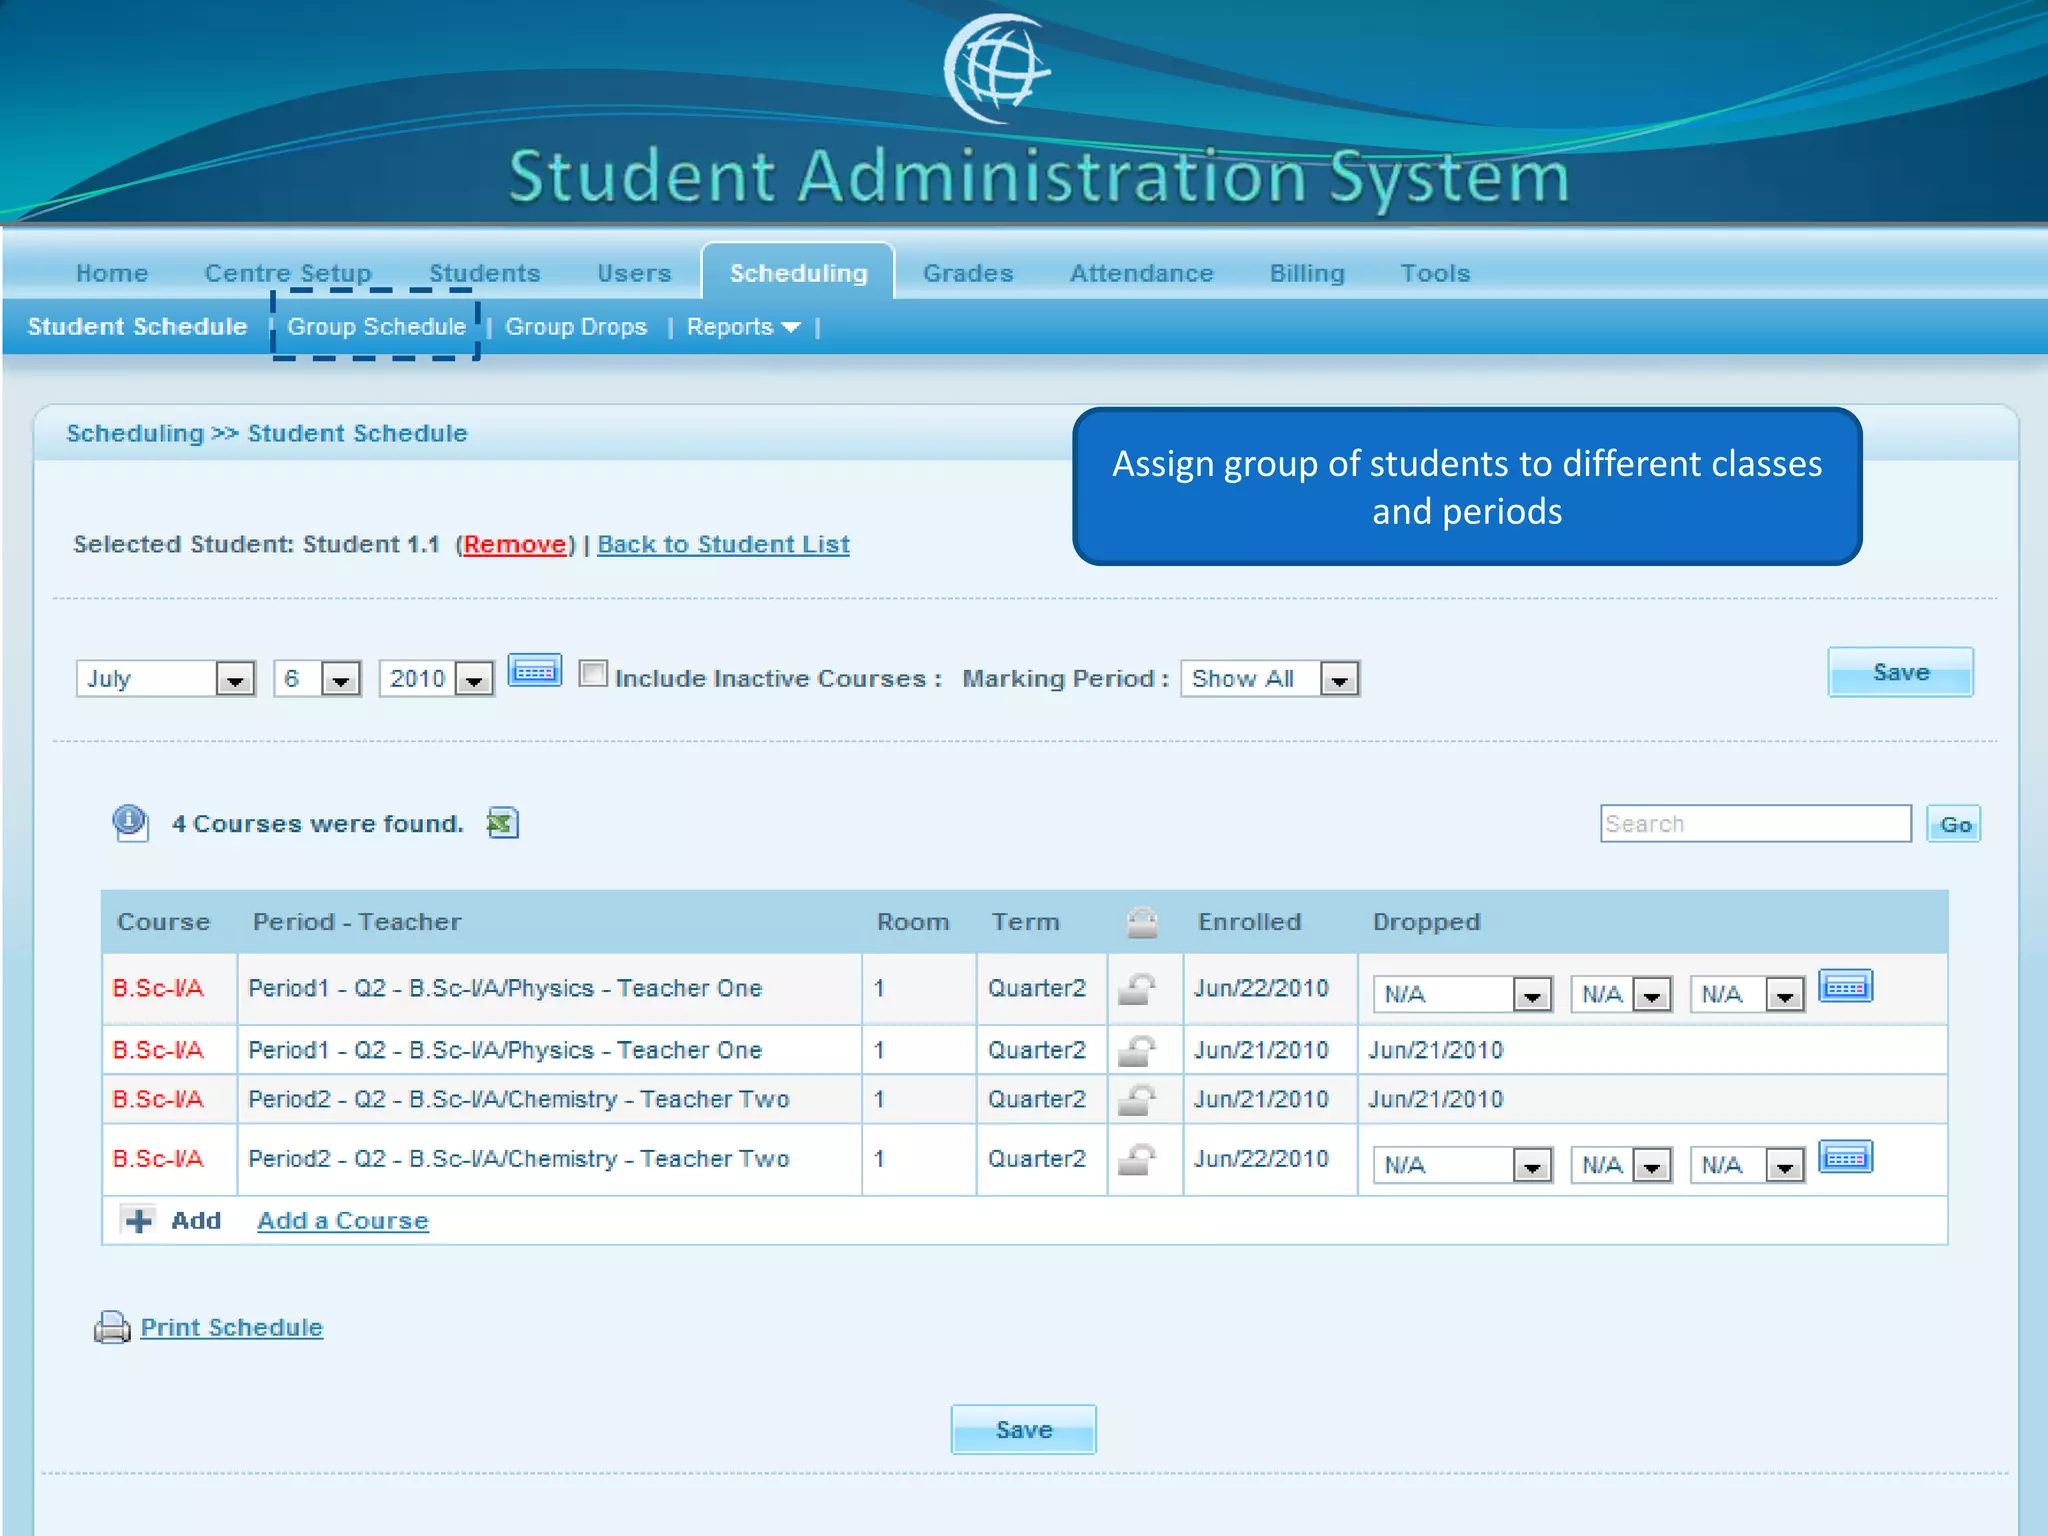Click the lock column header icon

[1142, 922]
